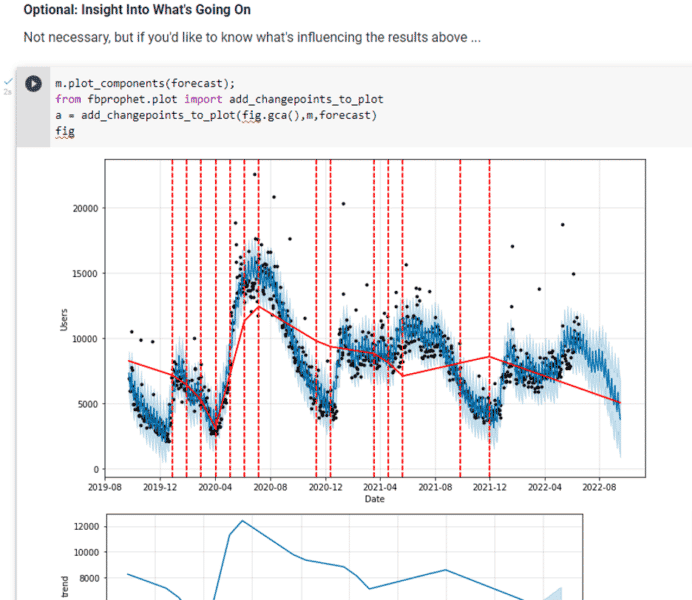Click the 12000 tick on trend plot
Image resolution: width=692 pixels, height=600 pixels.
[x=86, y=526]
